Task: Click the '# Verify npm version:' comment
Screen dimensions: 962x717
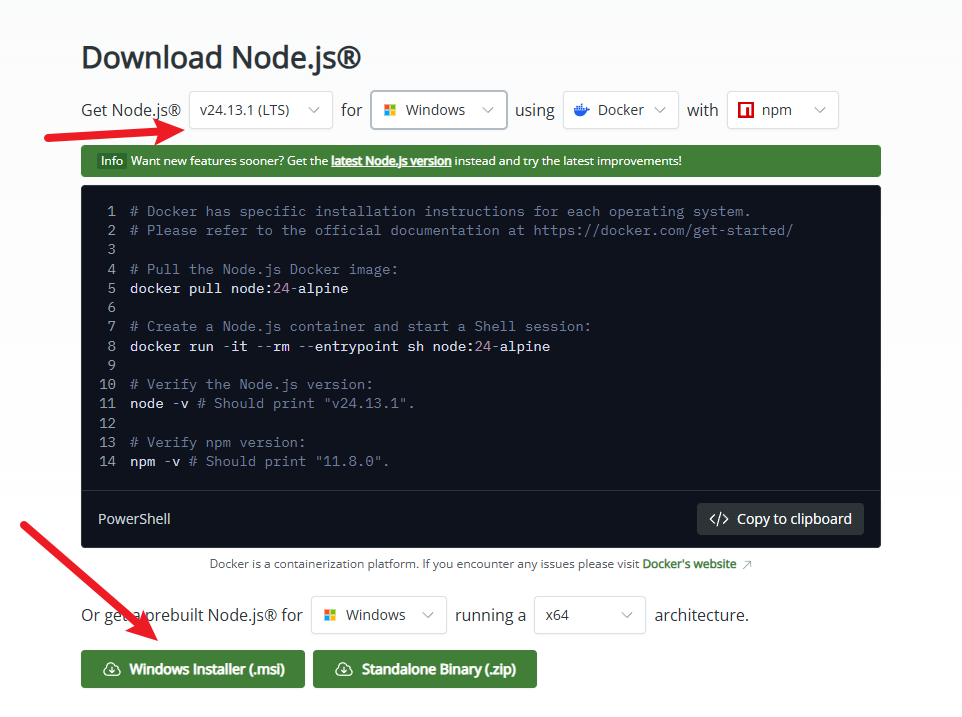Action: tap(217, 442)
